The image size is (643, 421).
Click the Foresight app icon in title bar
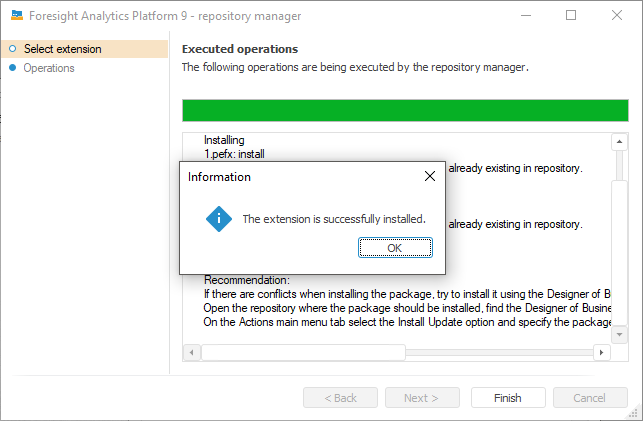pyautogui.click(x=17, y=15)
